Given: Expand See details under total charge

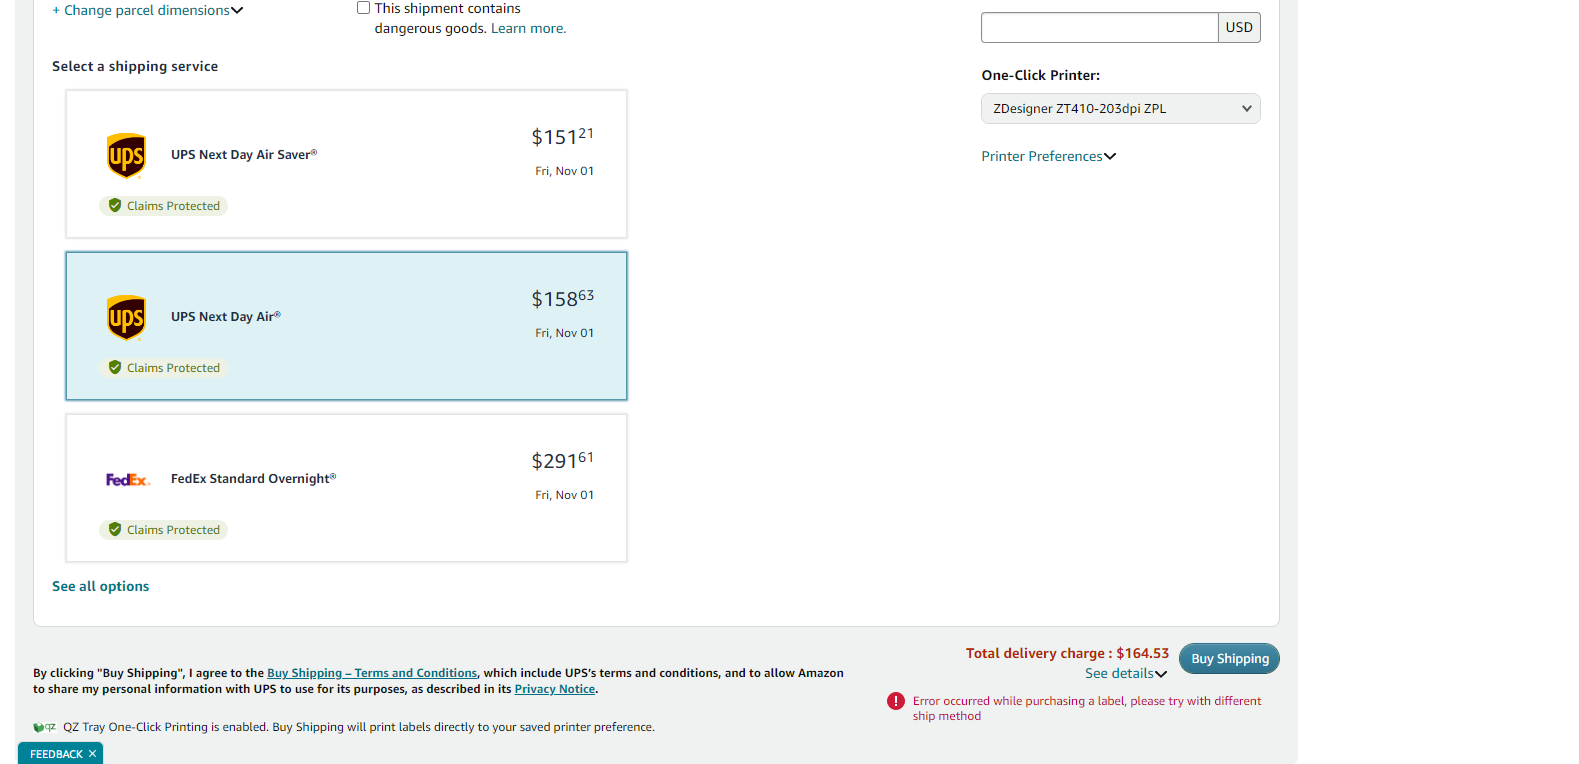Looking at the screenshot, I should click(x=1126, y=674).
